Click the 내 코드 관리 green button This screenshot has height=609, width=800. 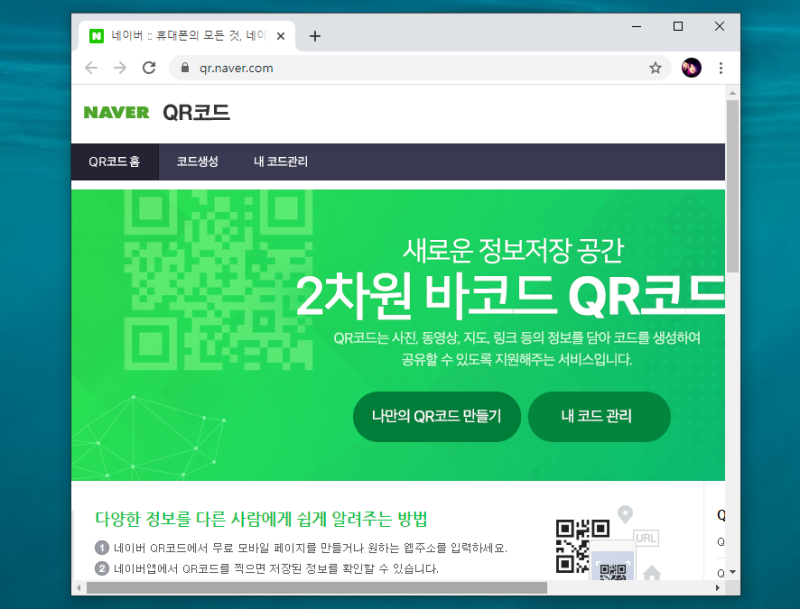click(x=598, y=416)
